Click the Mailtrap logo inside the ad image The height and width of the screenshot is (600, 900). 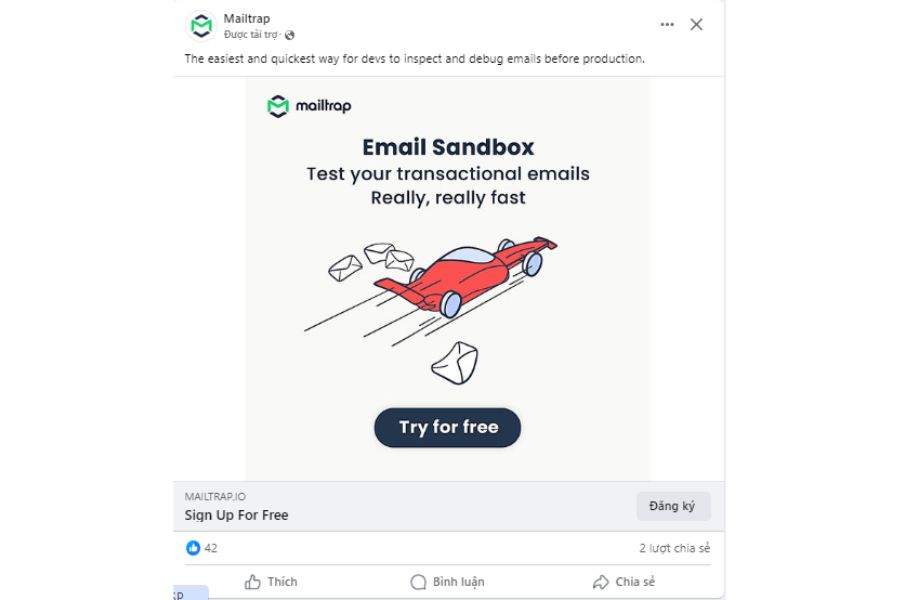[310, 103]
